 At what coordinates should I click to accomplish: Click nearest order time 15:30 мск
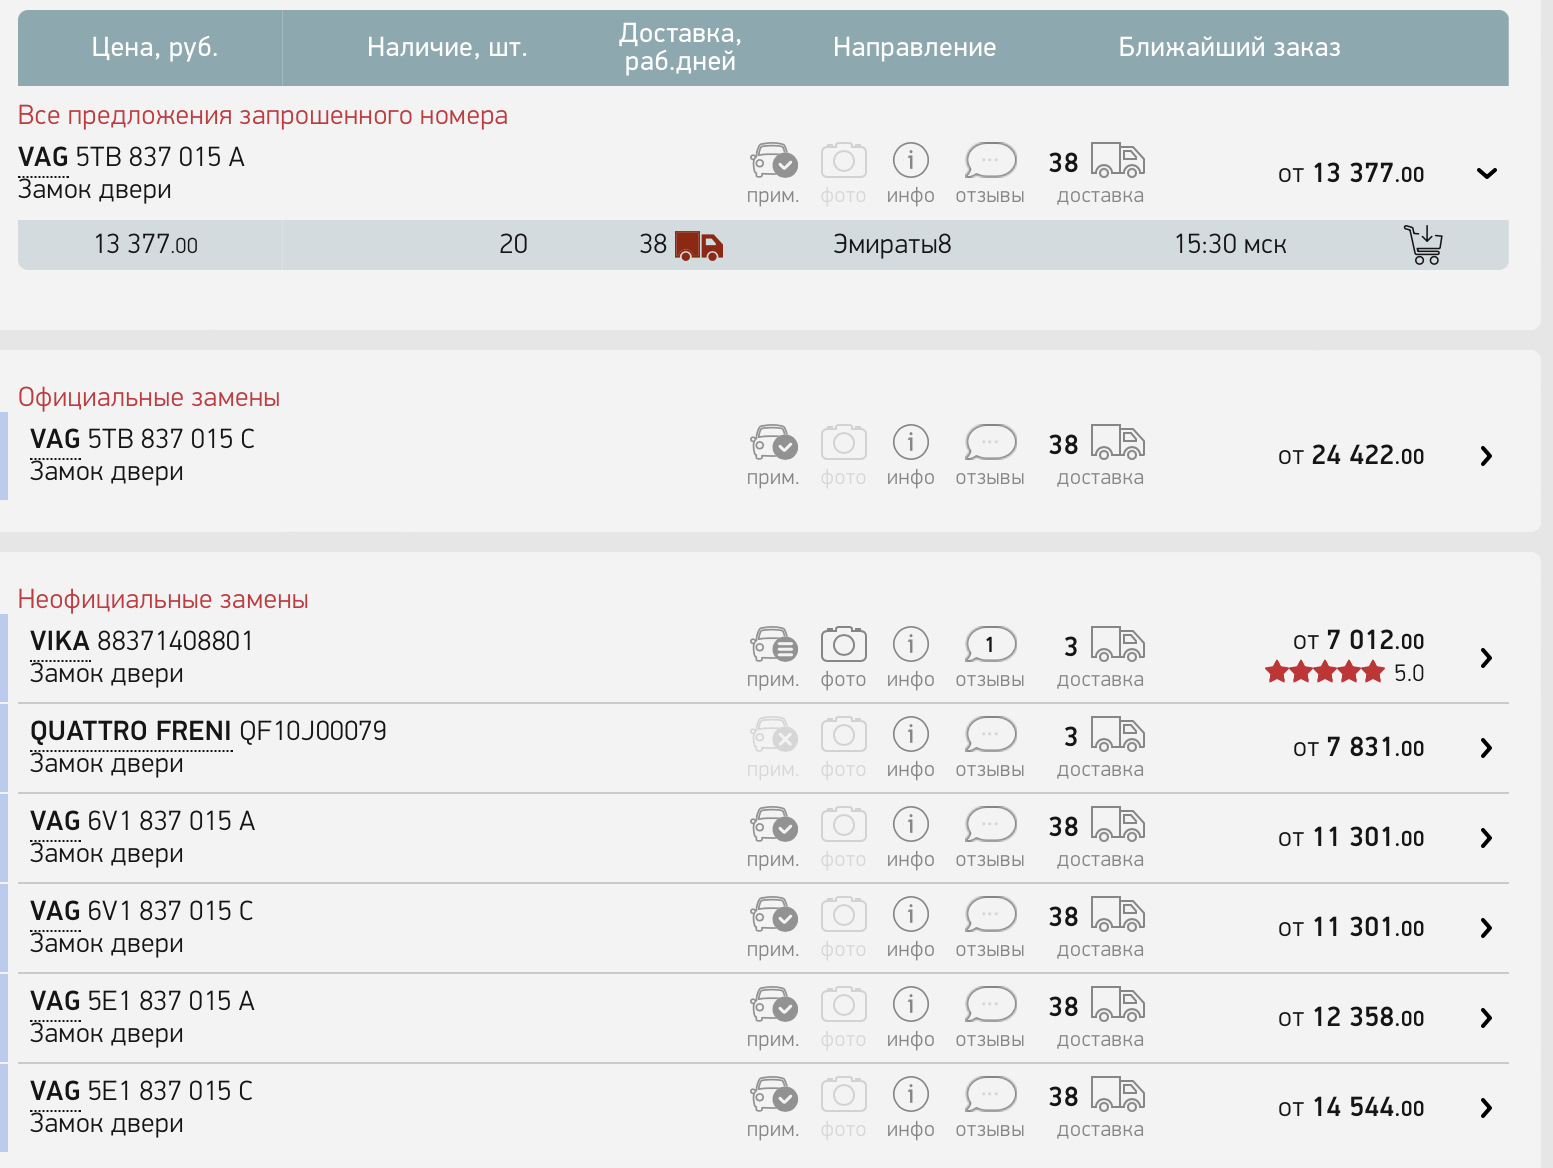1230,244
